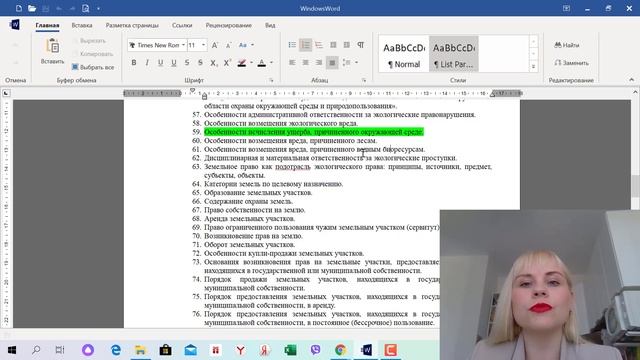Toggle numbered list button

click(305, 45)
